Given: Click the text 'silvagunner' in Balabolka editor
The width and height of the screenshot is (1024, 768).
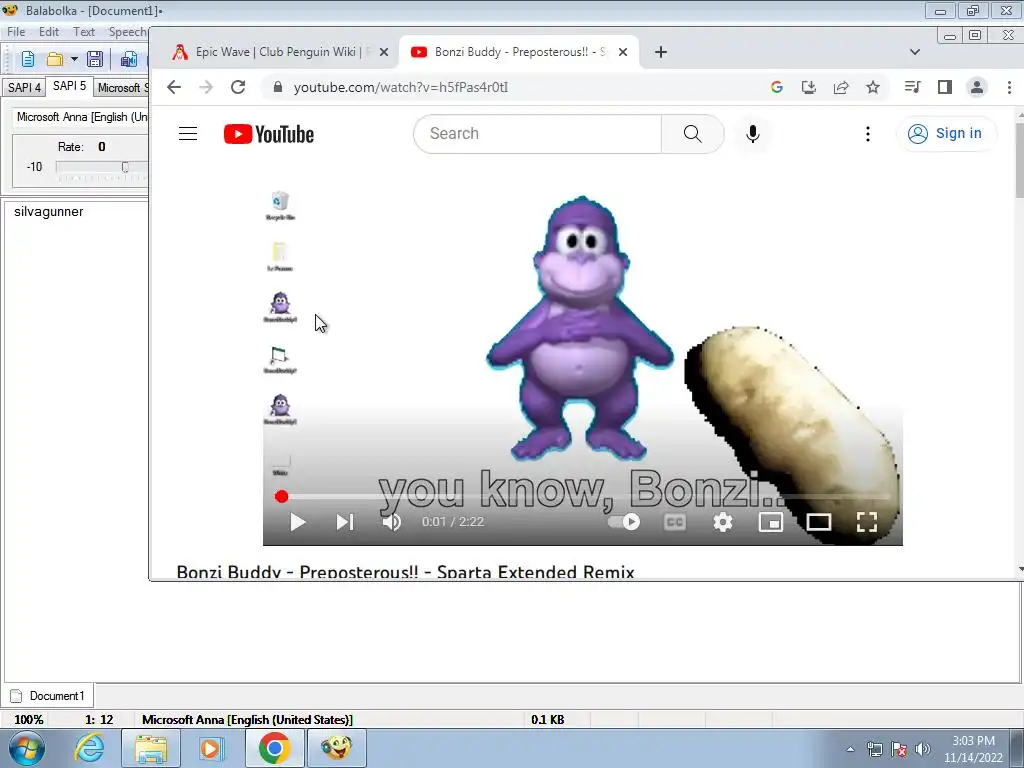Looking at the screenshot, I should (49, 212).
